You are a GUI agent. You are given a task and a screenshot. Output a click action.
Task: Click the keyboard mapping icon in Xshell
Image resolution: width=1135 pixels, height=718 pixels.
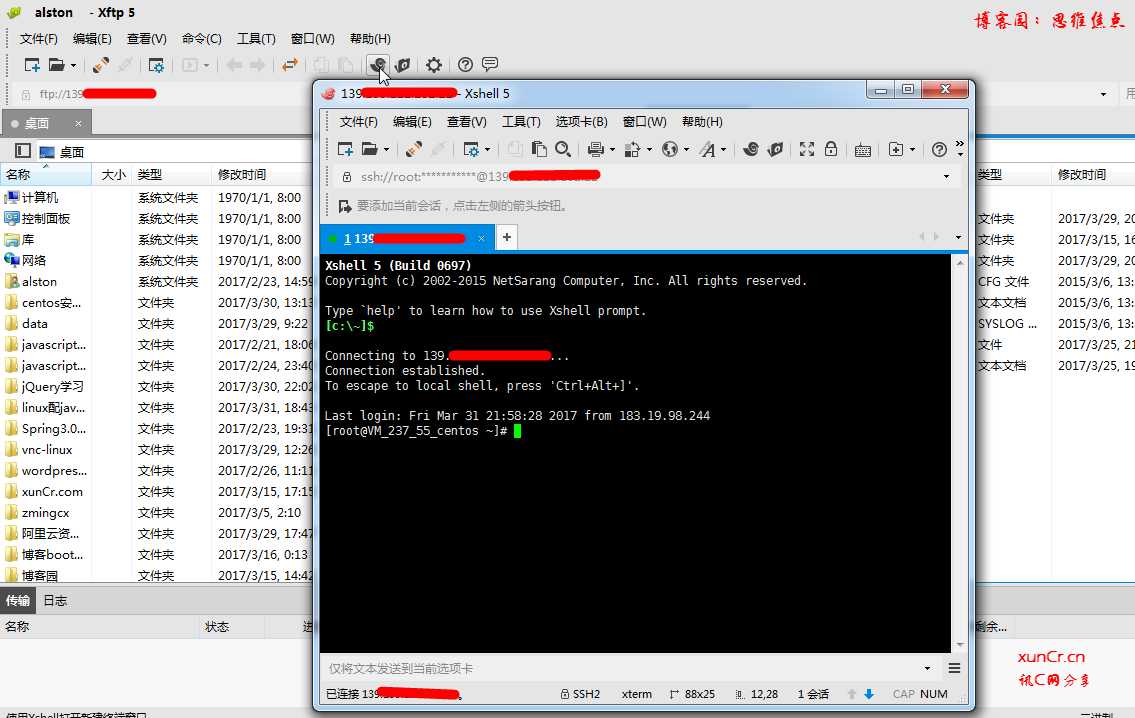[863, 150]
